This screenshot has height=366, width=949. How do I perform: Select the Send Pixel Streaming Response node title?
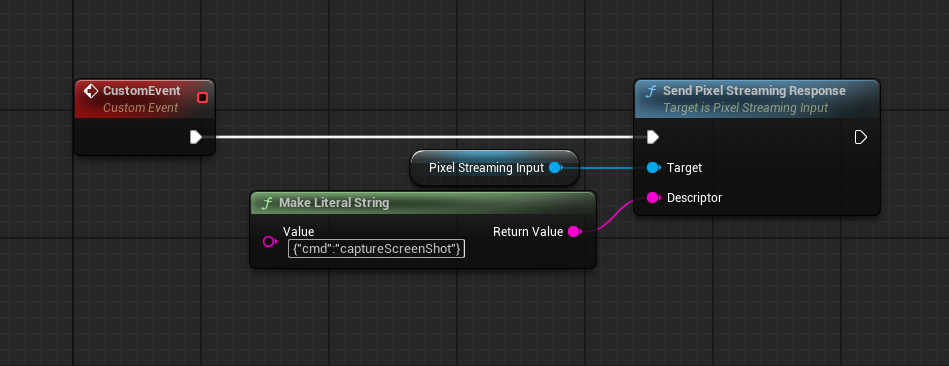click(754, 91)
